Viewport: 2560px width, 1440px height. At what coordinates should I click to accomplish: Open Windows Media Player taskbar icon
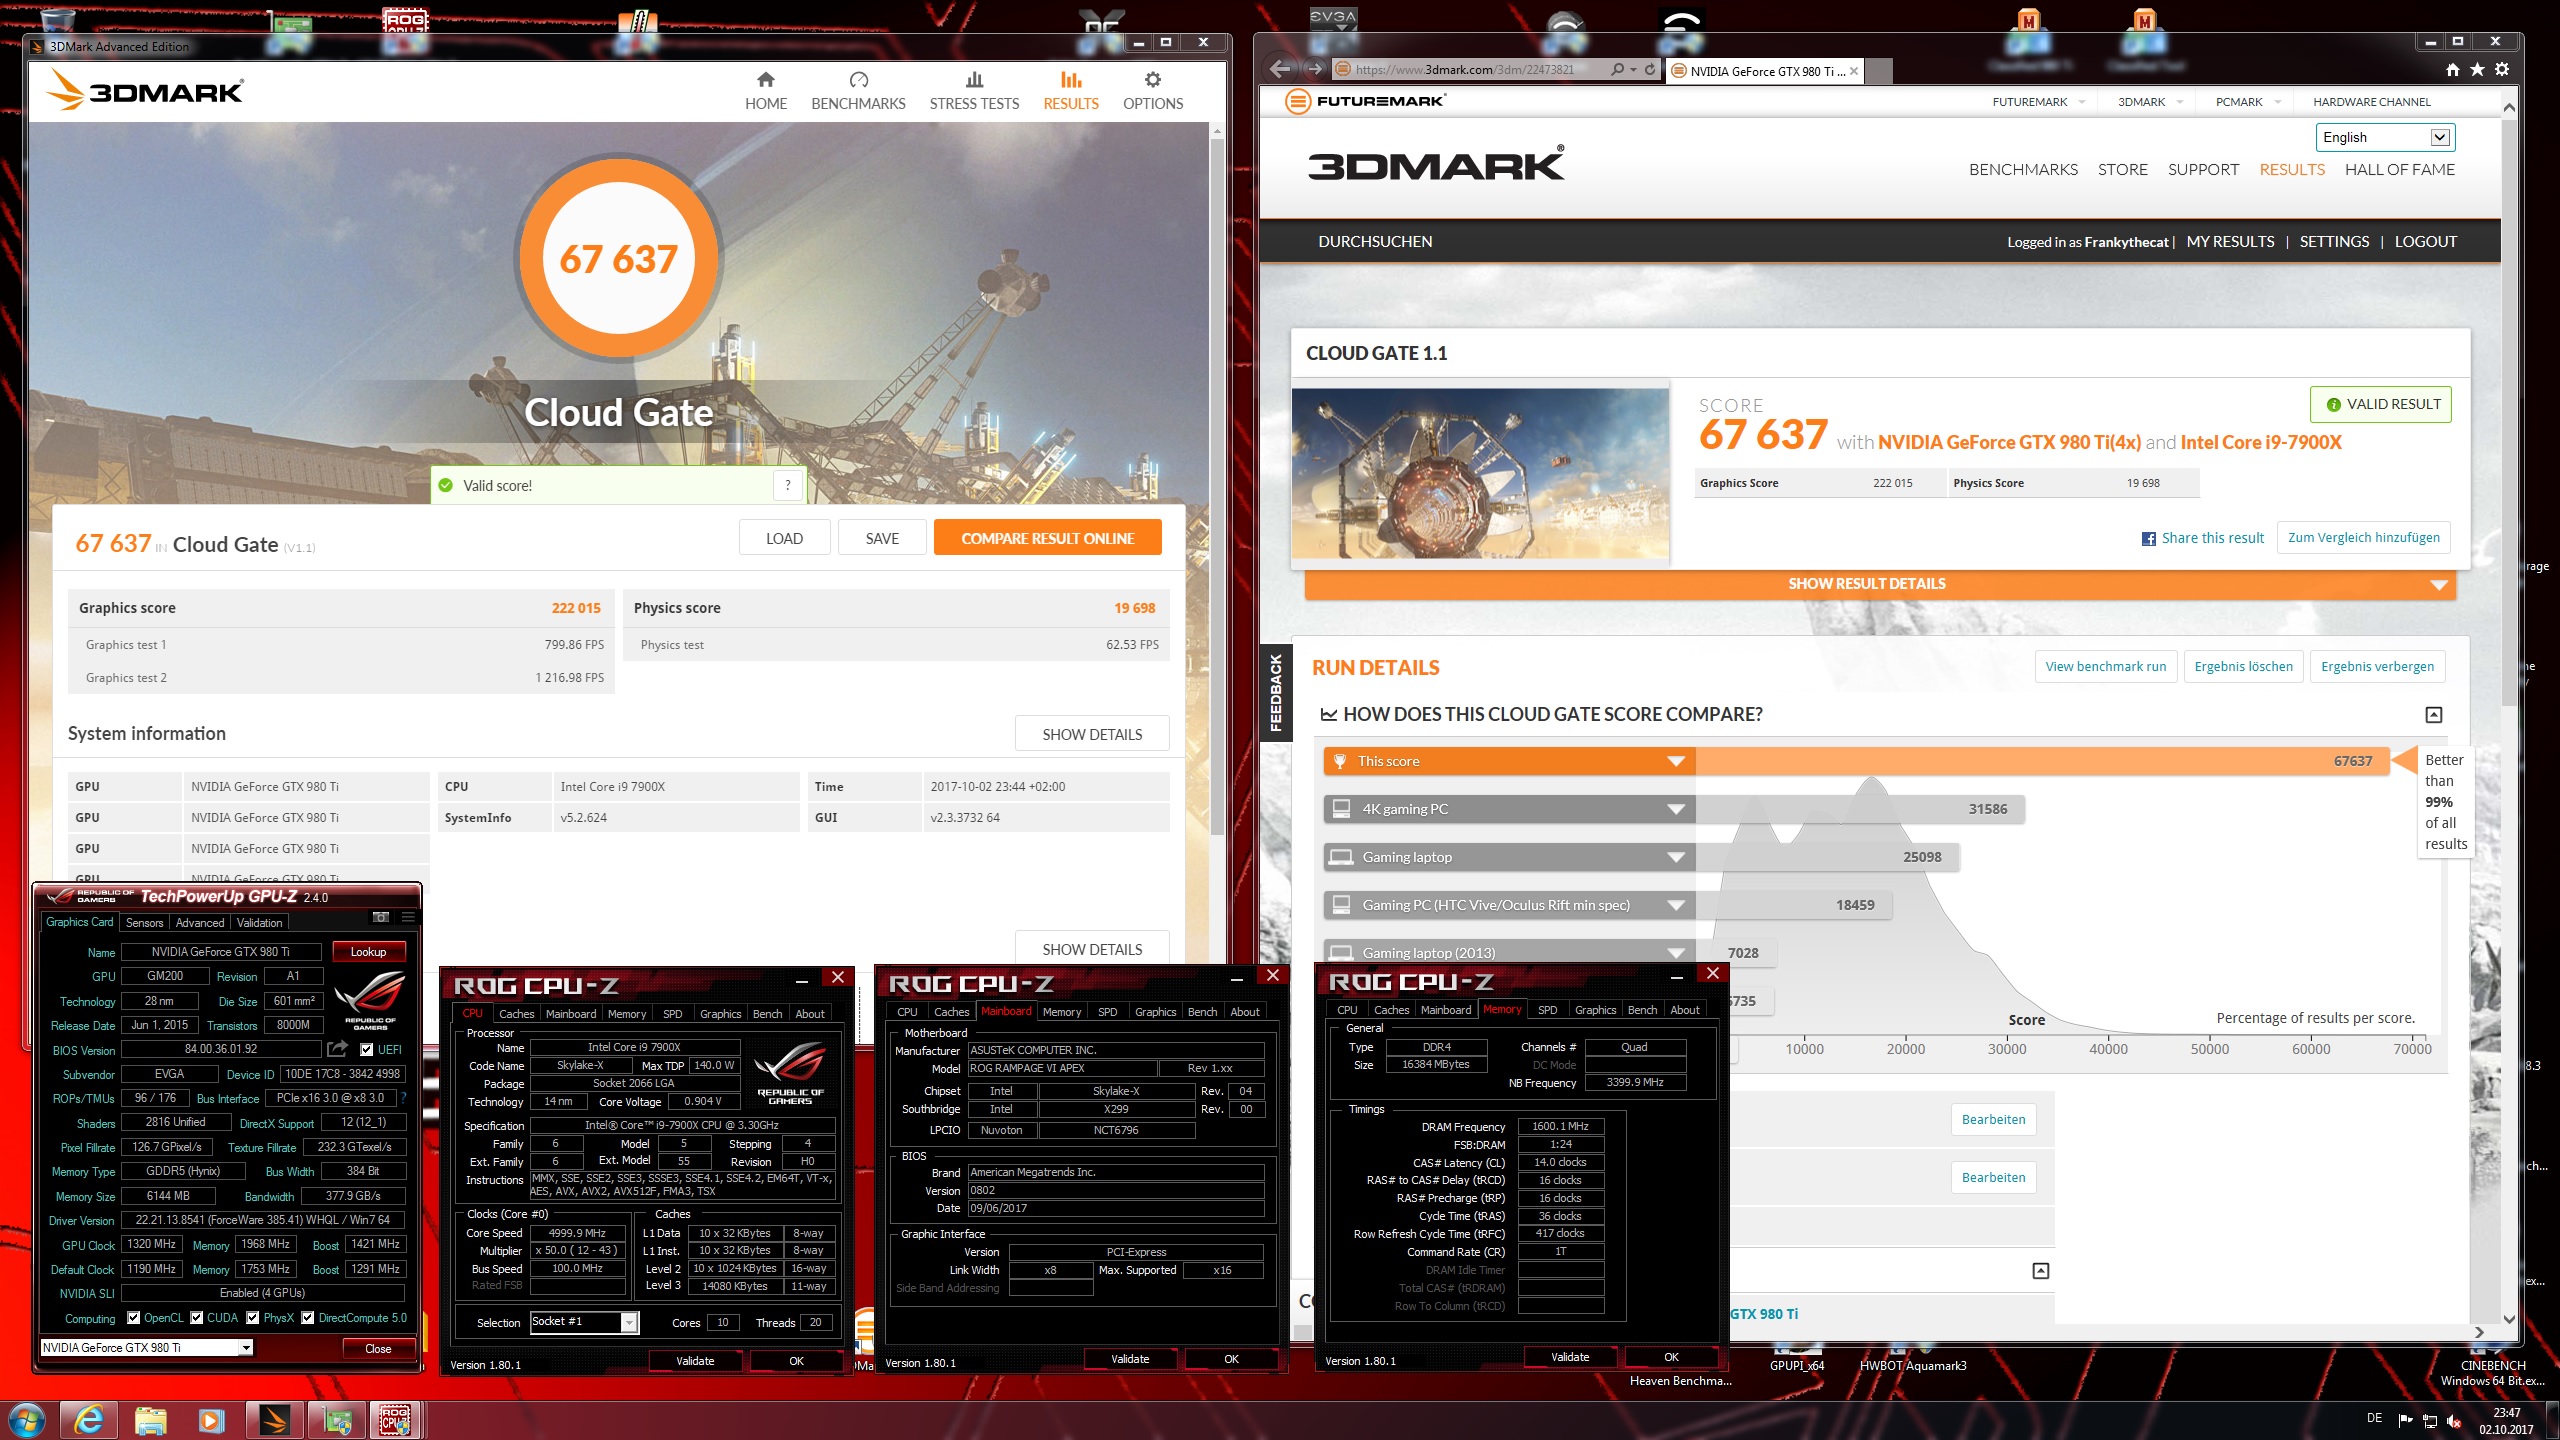tap(211, 1420)
